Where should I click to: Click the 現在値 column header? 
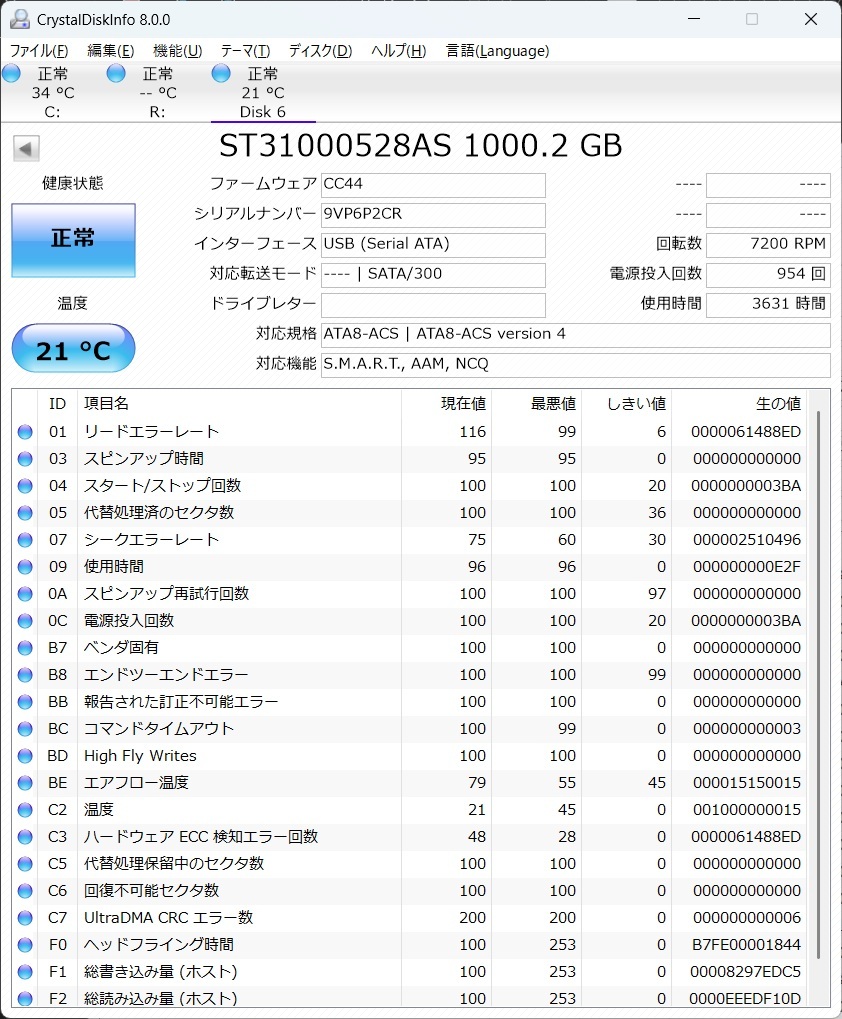(x=446, y=404)
